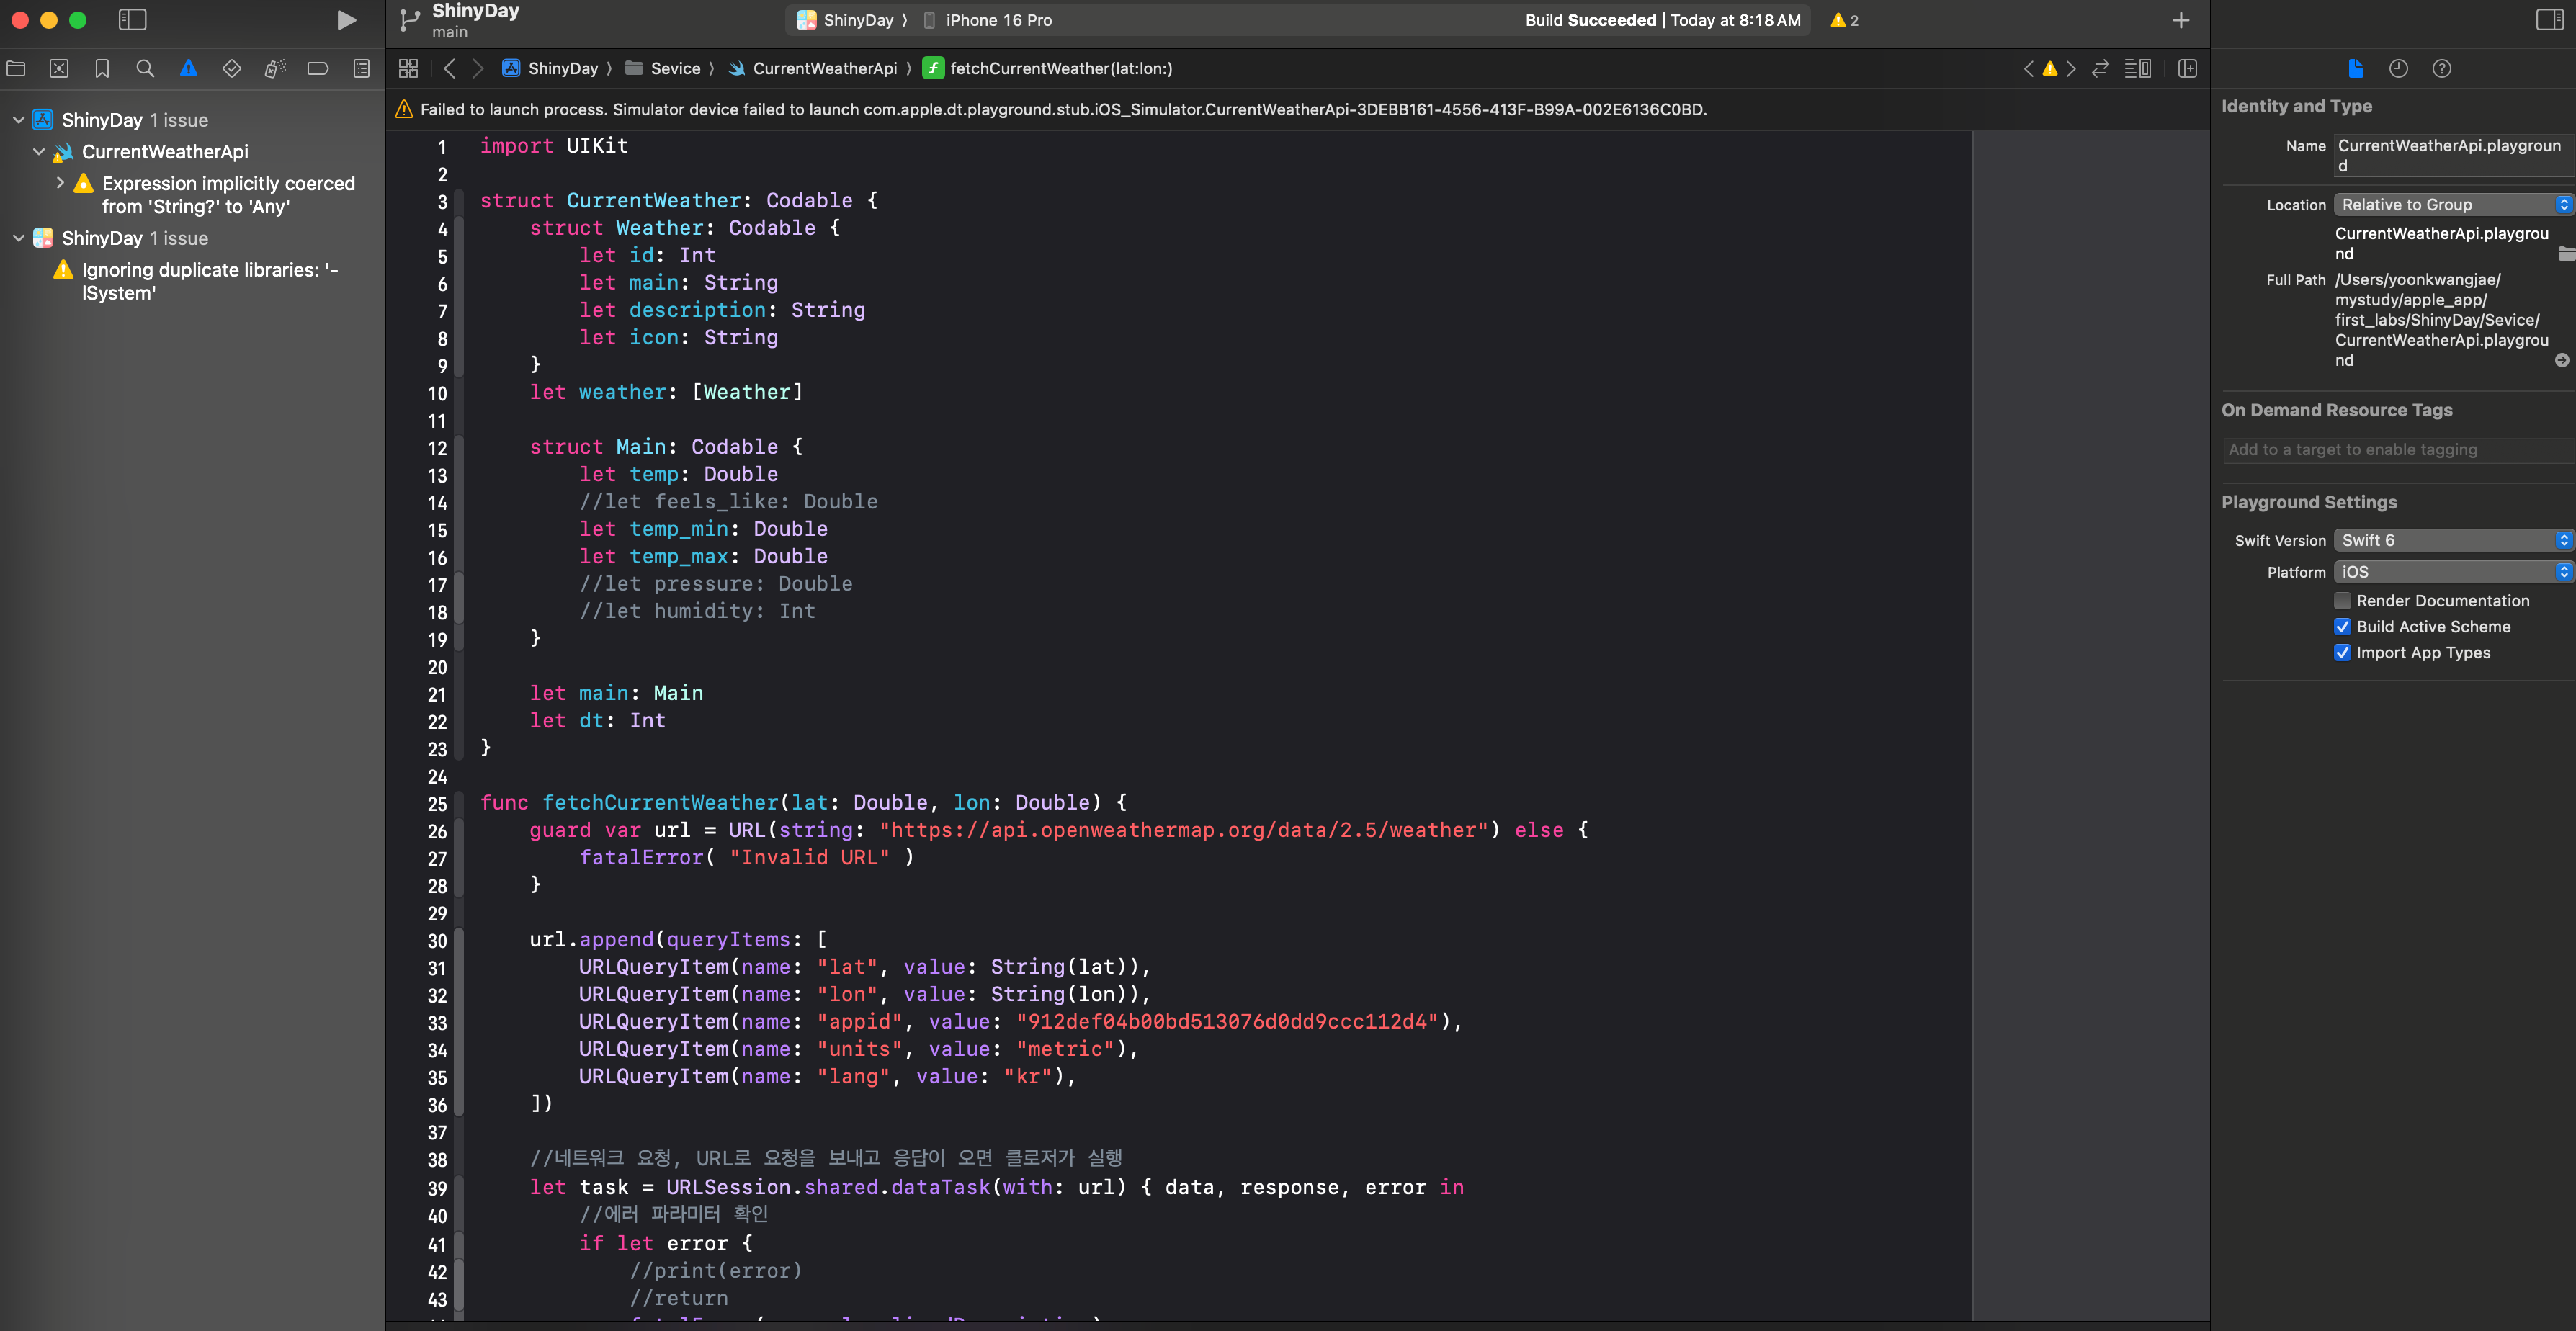Screen dimensions: 2576x1331
Task: Select the Issue navigator warning icon
Action: (x=188, y=68)
